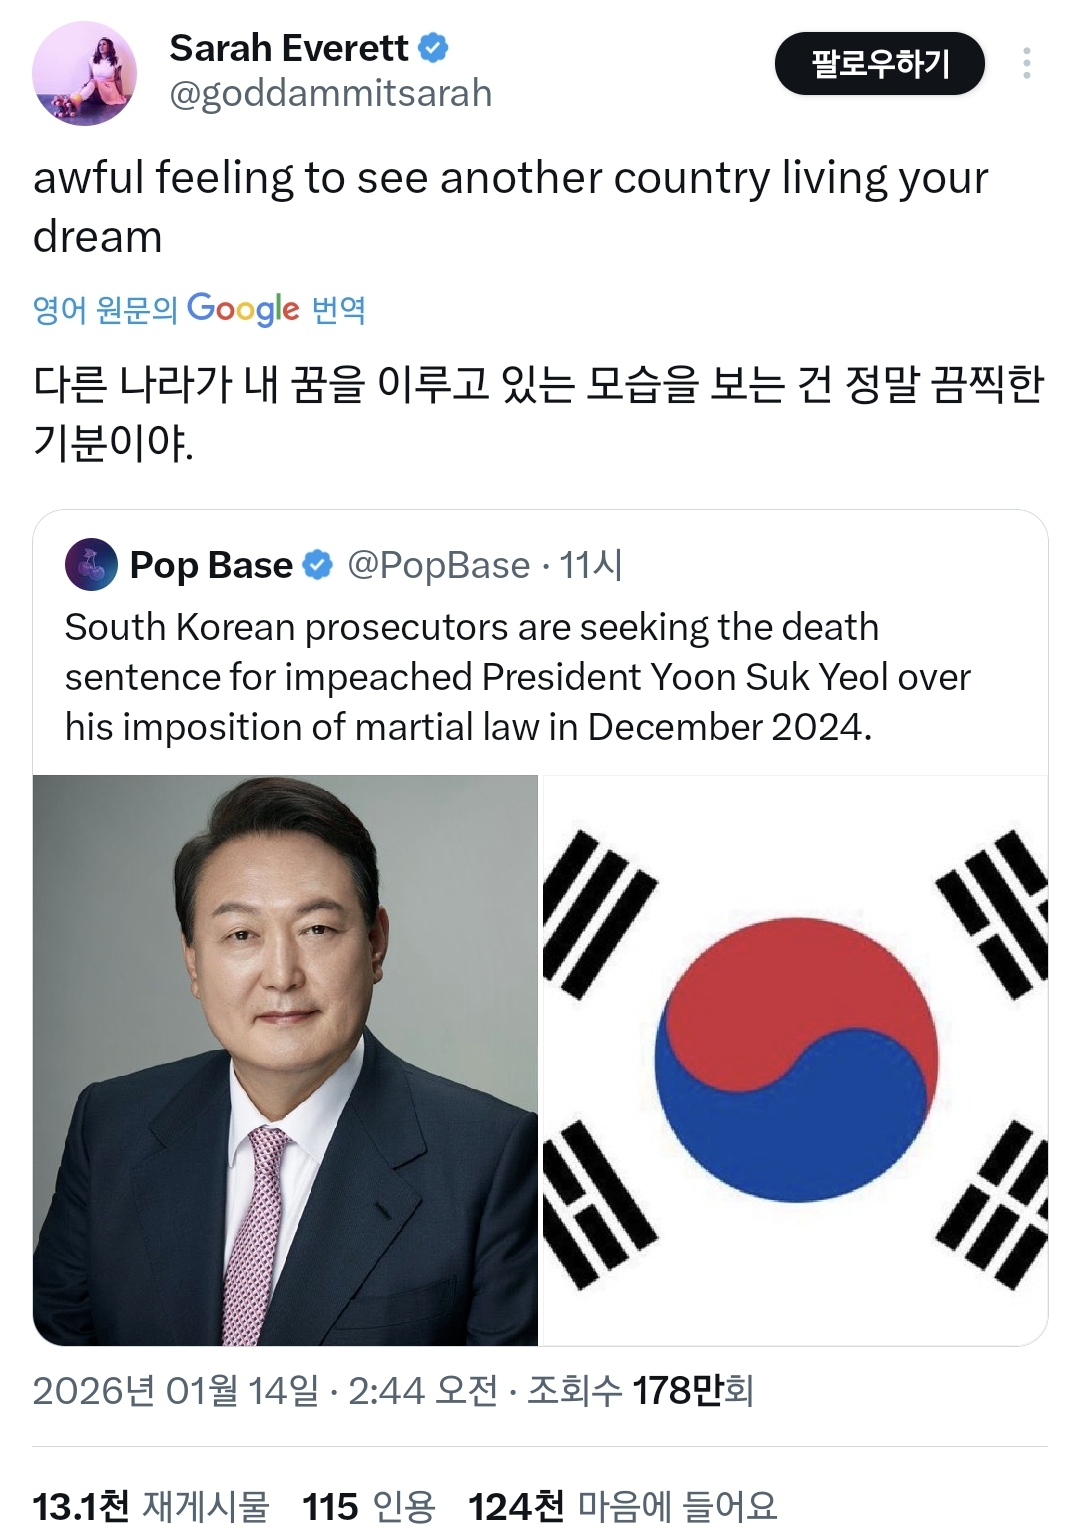Open the three-dot more options menu
Image resolution: width=1080 pixels, height=1540 pixels.
point(1026,63)
